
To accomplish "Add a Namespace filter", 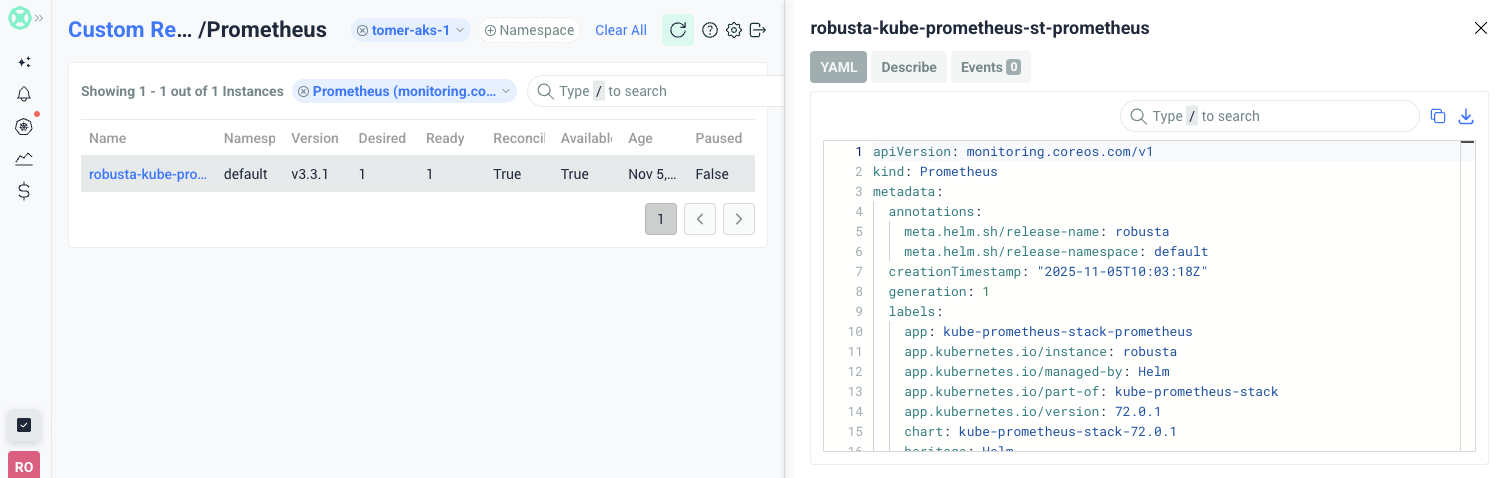I will tap(529, 30).
